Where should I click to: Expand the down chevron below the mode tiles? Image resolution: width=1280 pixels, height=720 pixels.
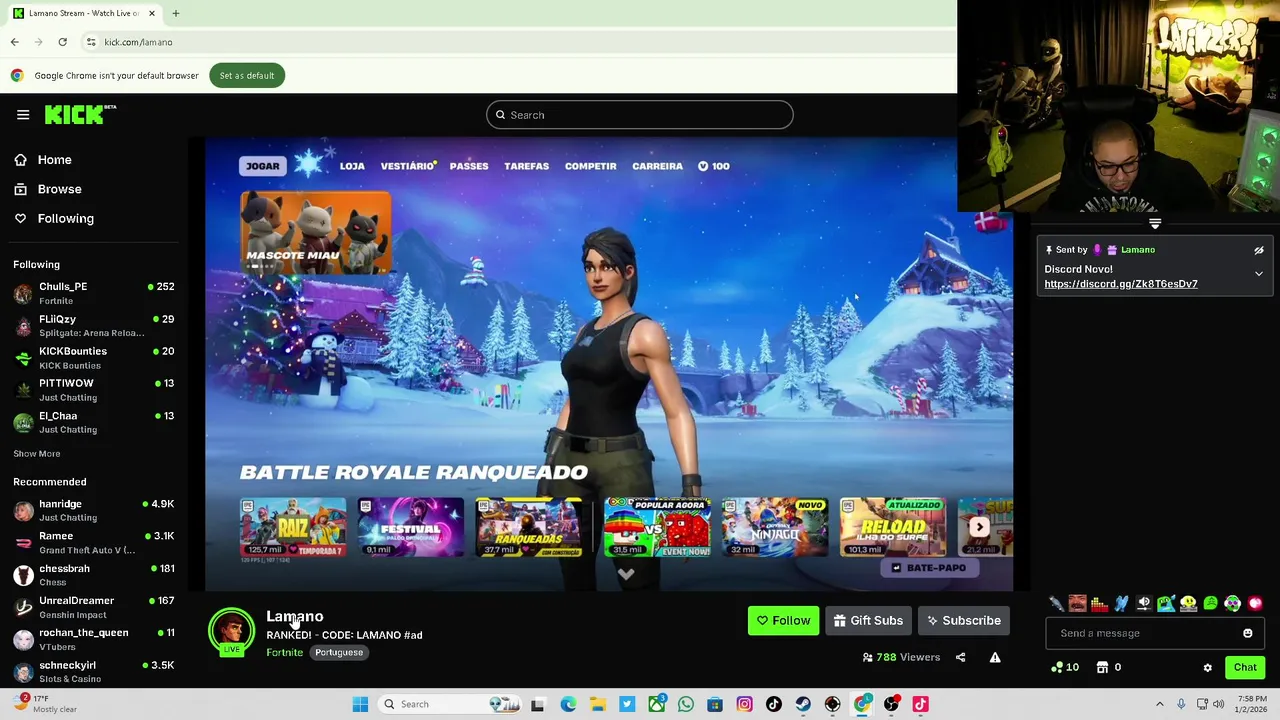click(x=626, y=574)
